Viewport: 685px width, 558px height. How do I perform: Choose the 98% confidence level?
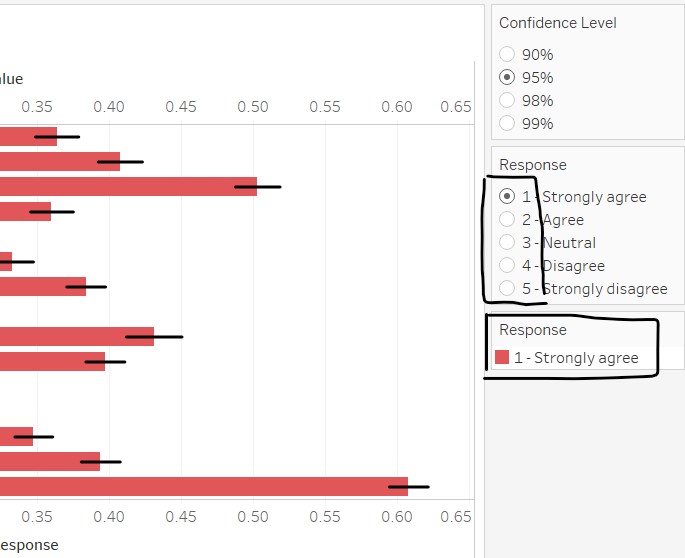pyautogui.click(x=507, y=100)
